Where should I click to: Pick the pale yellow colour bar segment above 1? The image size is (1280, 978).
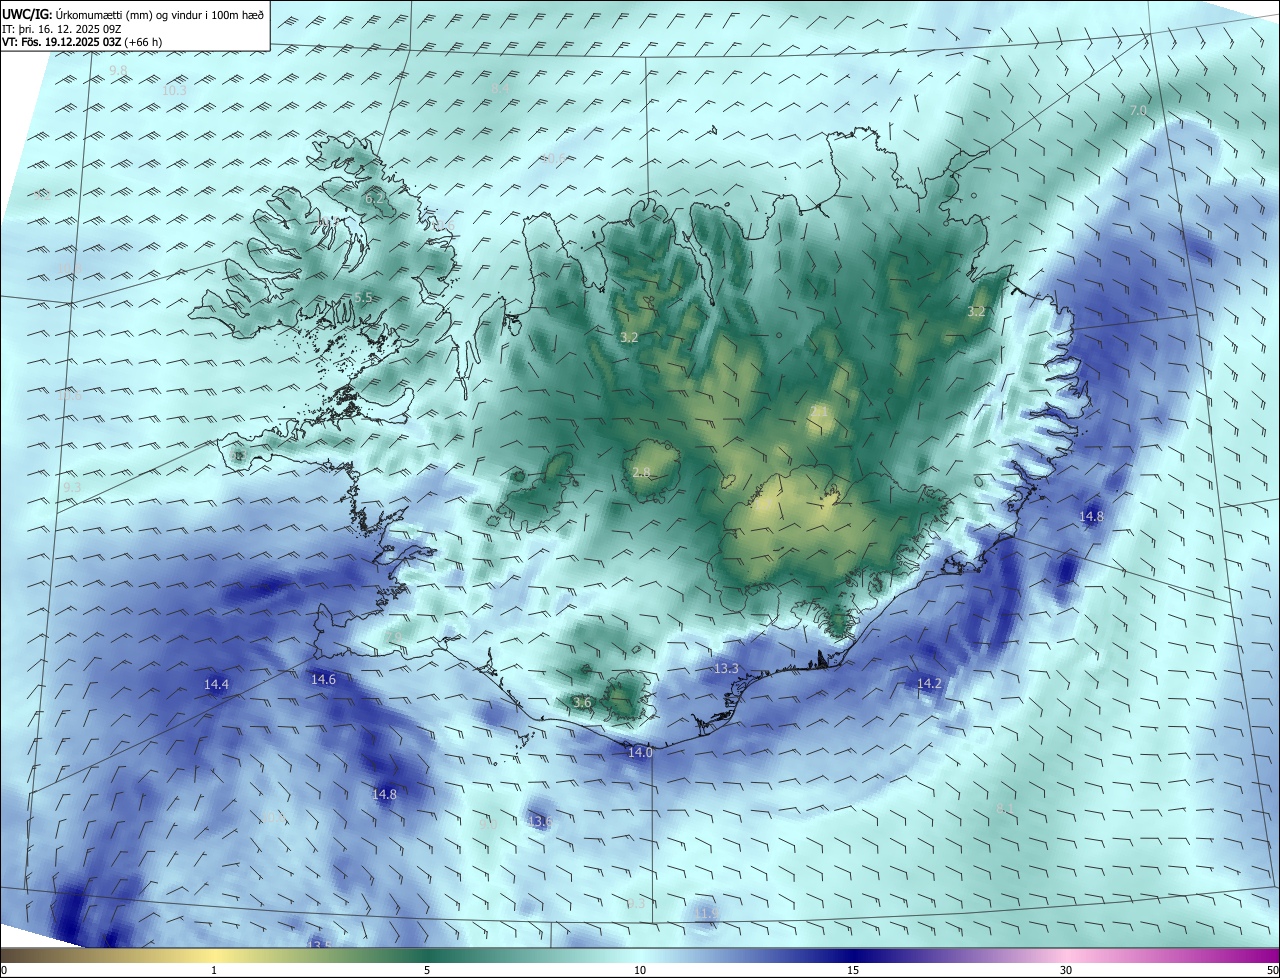[214, 955]
